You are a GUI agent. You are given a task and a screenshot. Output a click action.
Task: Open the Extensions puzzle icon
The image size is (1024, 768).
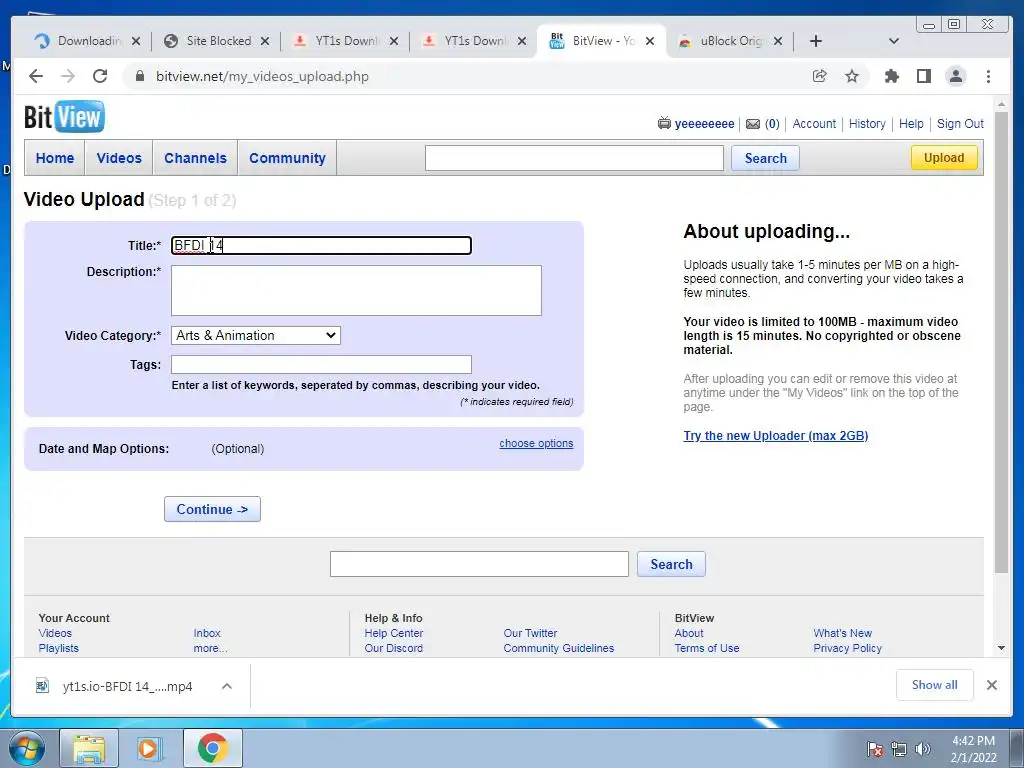[891, 76]
